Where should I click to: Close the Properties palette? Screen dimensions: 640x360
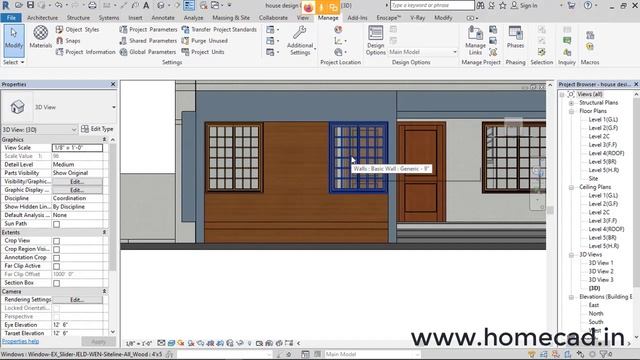(113, 84)
